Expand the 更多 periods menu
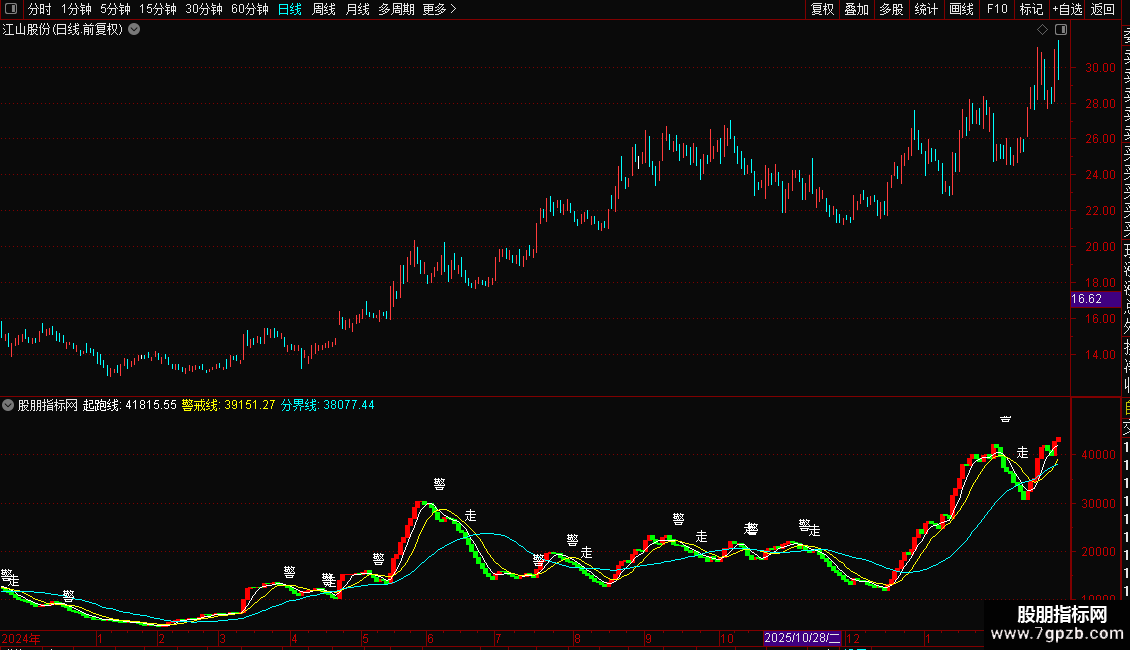Image resolution: width=1130 pixels, height=650 pixels. 439,9
